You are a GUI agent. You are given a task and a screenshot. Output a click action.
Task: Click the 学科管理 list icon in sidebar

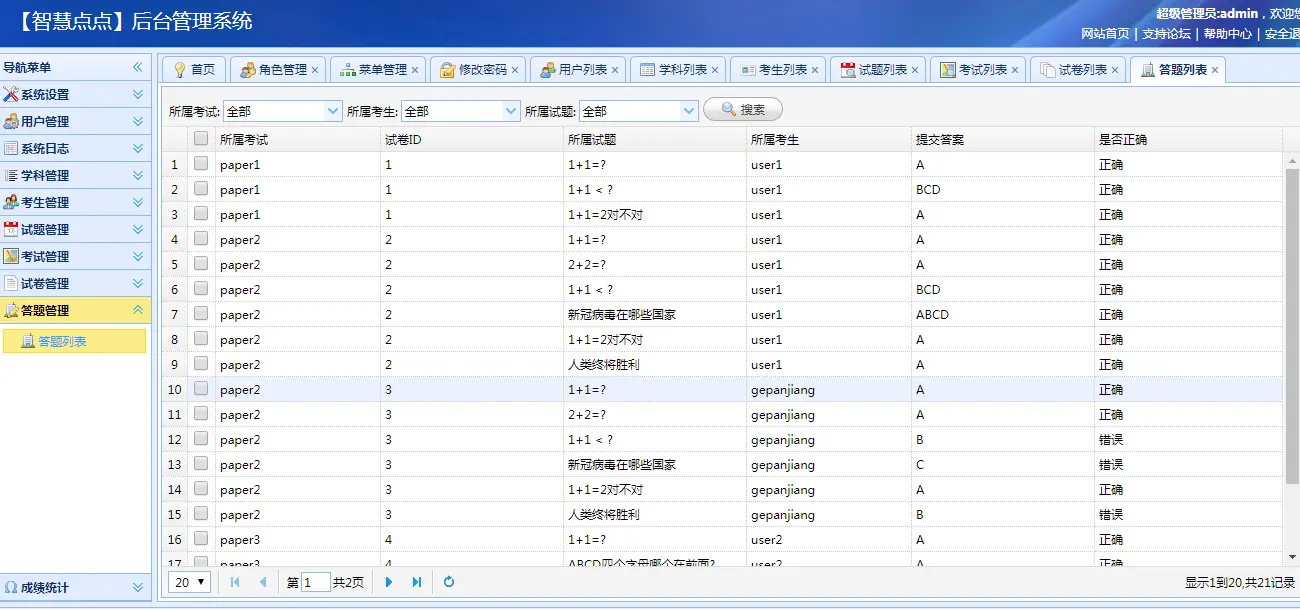click(11, 176)
